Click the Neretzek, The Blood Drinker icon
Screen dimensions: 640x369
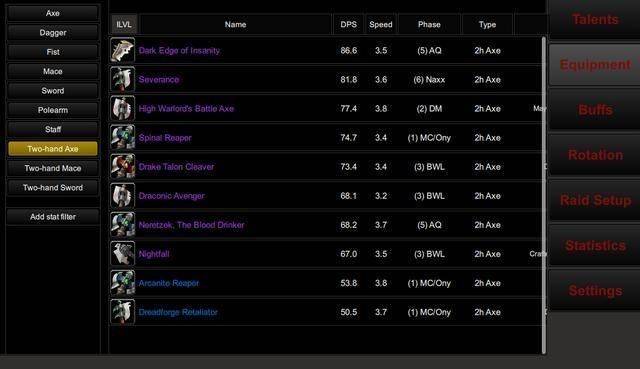(x=122, y=225)
